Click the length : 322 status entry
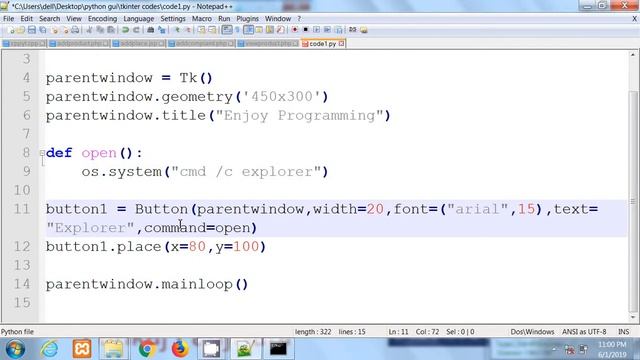The height and width of the screenshot is (360, 640). click(313, 332)
